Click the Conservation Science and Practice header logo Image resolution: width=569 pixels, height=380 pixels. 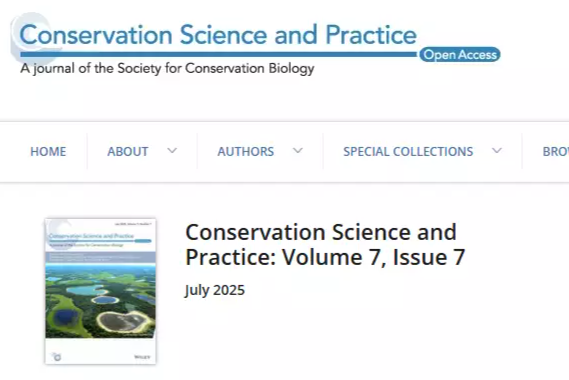tap(255, 44)
